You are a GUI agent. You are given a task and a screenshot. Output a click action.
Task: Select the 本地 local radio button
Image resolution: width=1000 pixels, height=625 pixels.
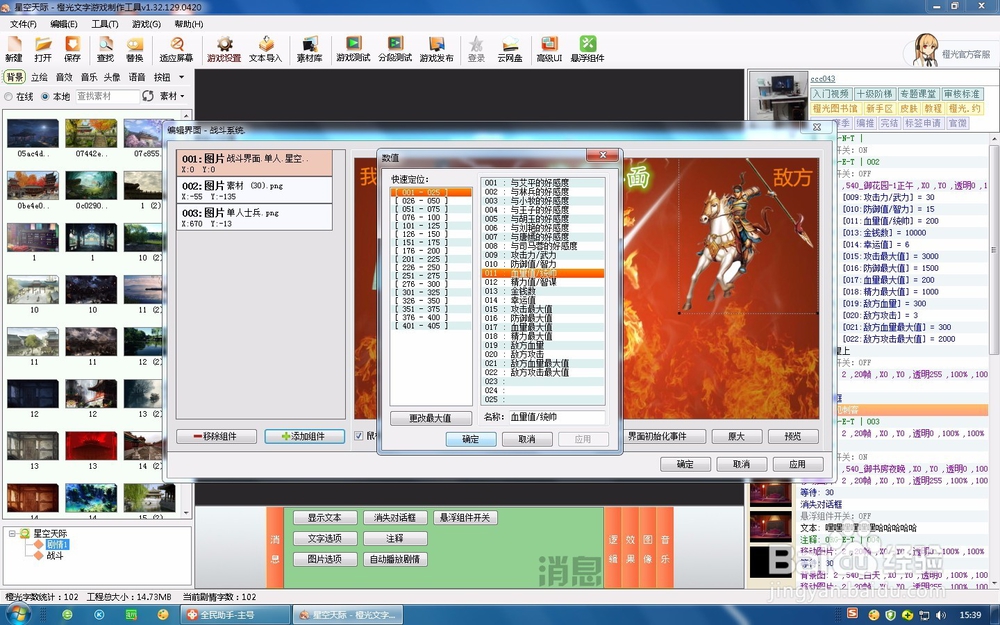[x=45, y=96]
